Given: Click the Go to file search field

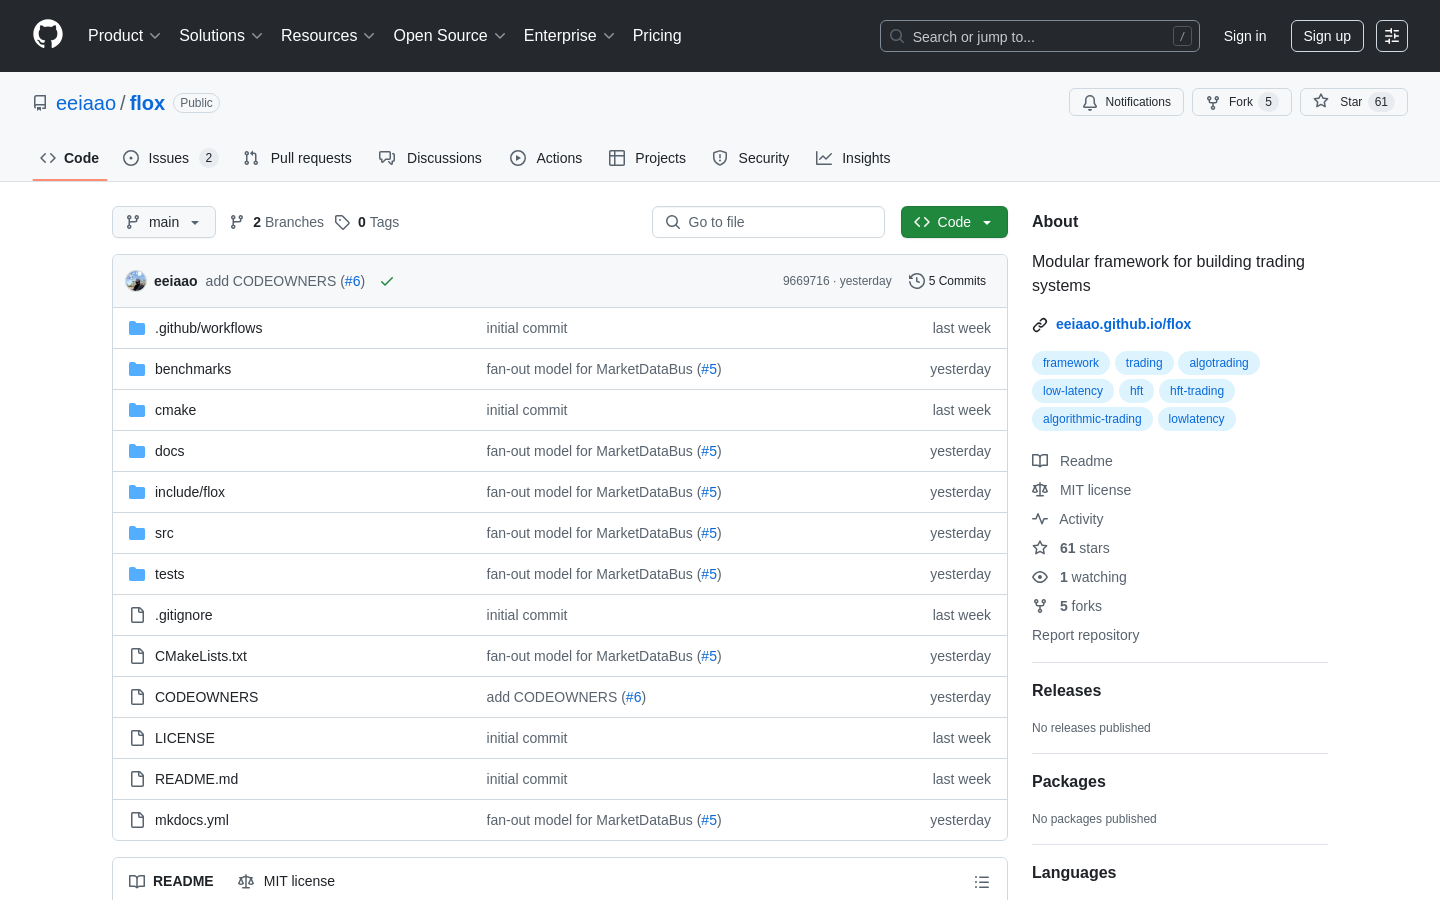Looking at the screenshot, I should [768, 222].
